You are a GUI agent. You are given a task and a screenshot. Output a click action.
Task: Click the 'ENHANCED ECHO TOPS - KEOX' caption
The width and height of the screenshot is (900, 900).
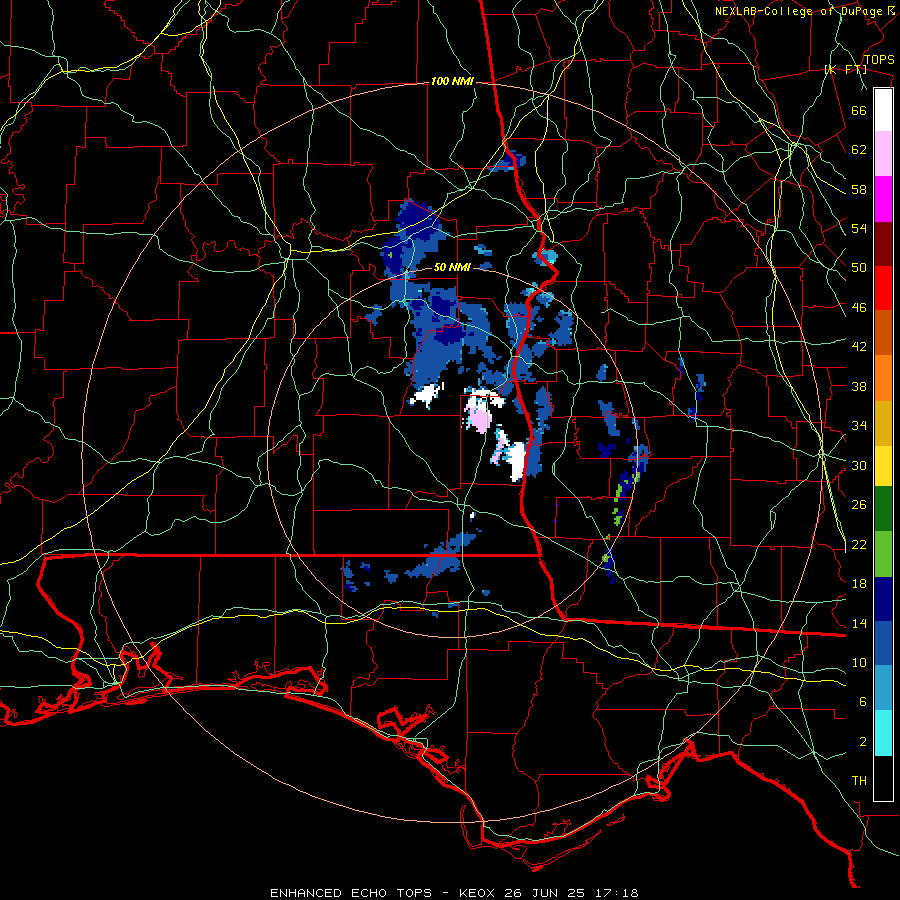pos(385,893)
